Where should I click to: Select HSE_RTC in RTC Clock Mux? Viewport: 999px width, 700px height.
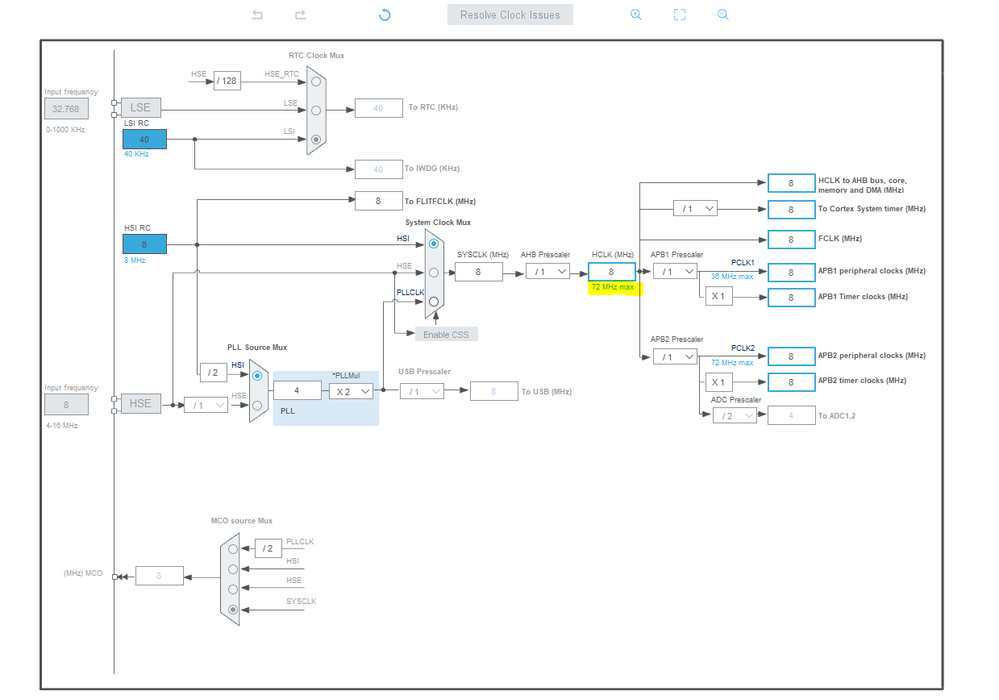[x=316, y=82]
